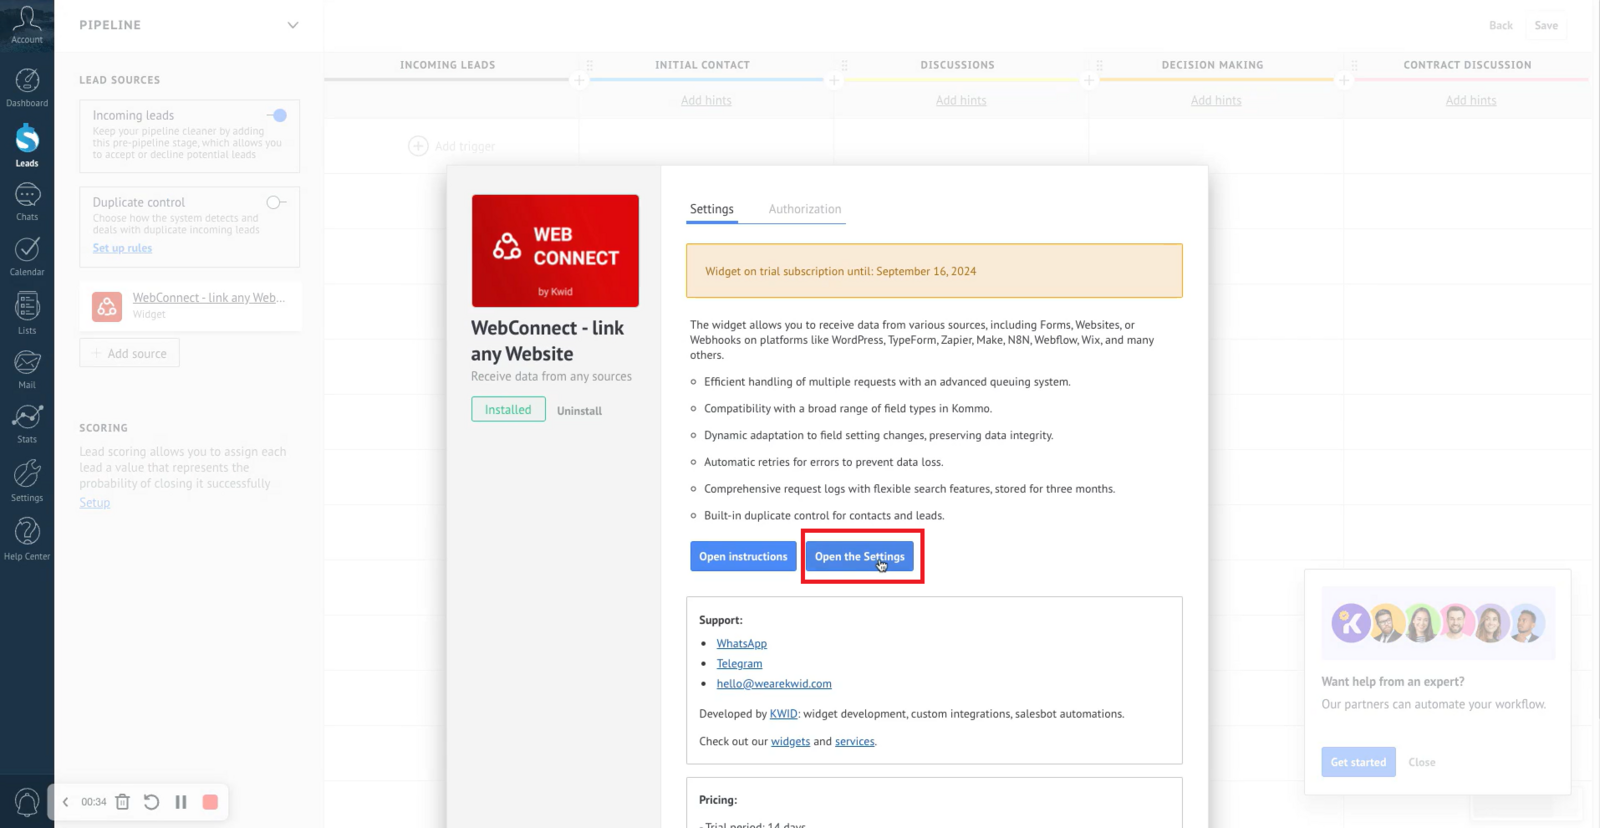
Task: Disable the Incoming leads toggle
Action: click(277, 116)
